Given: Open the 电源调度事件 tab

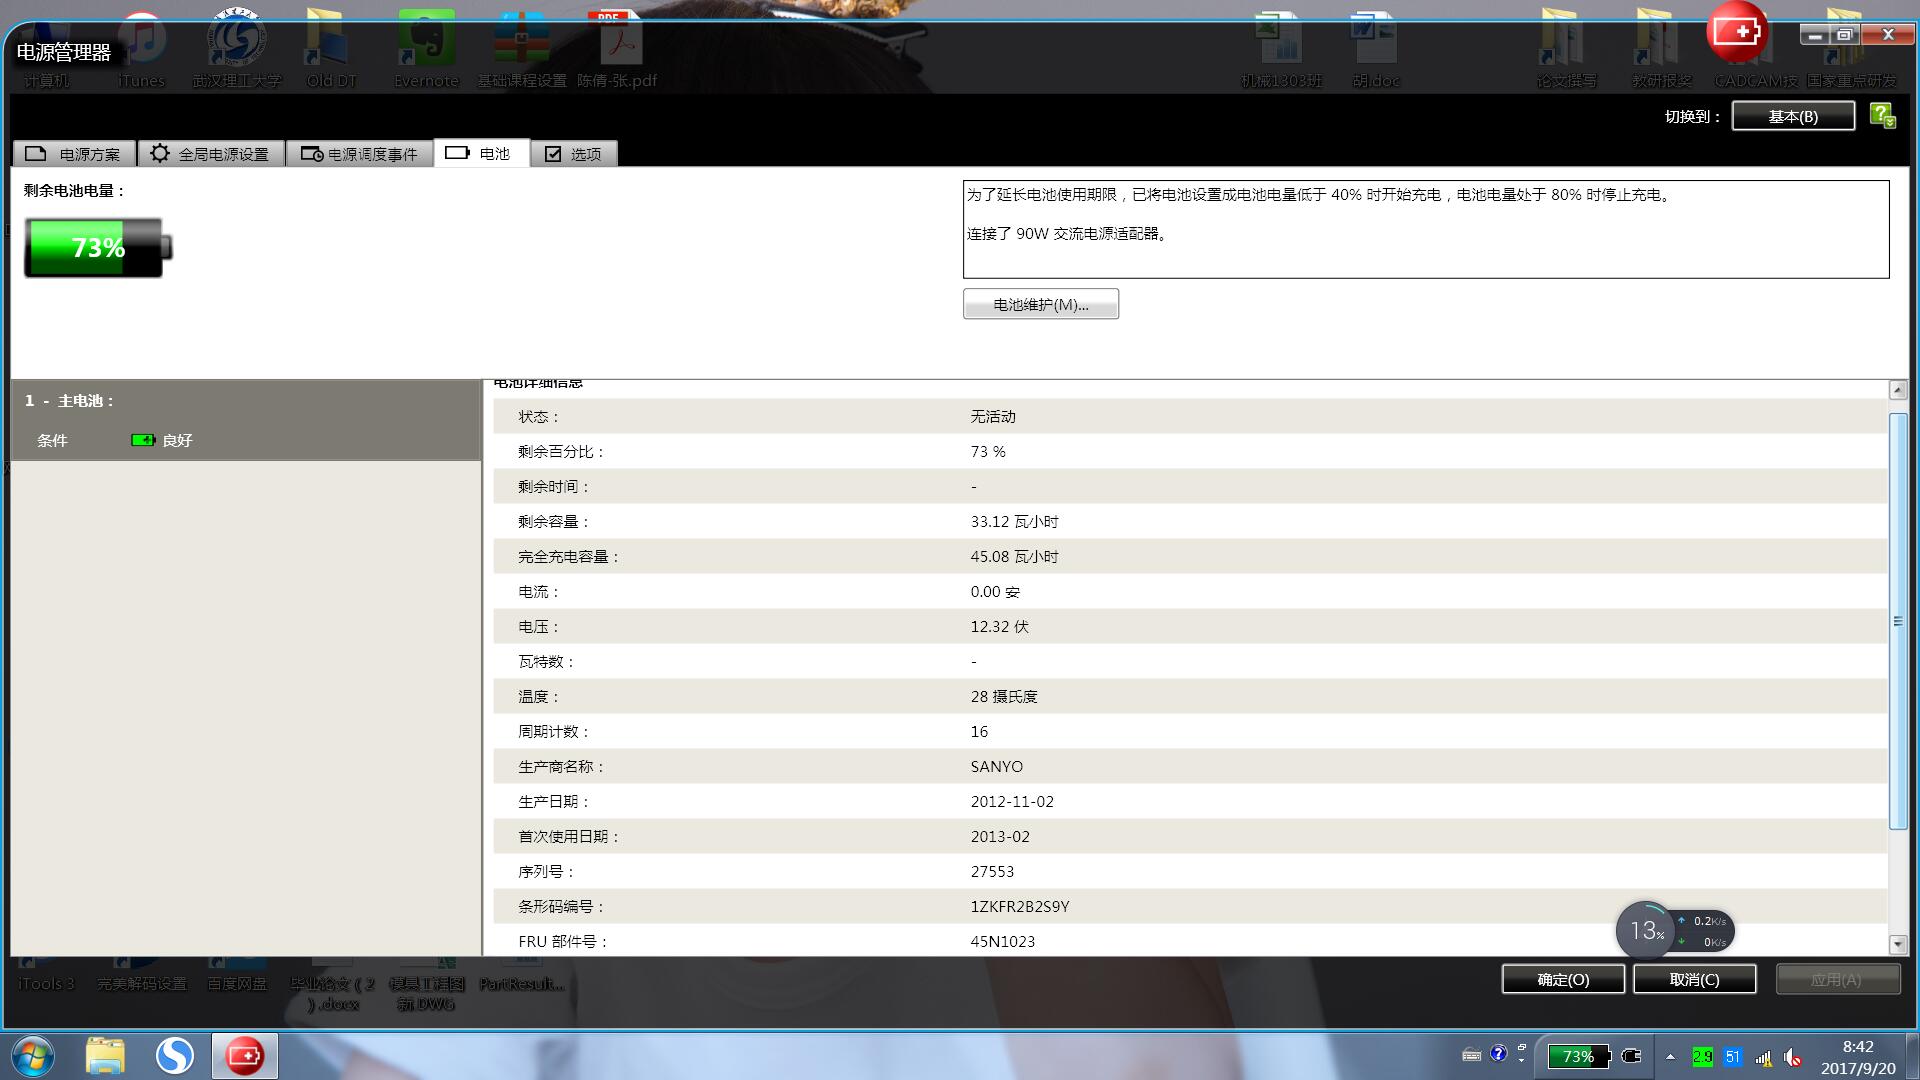Looking at the screenshot, I should [359, 154].
